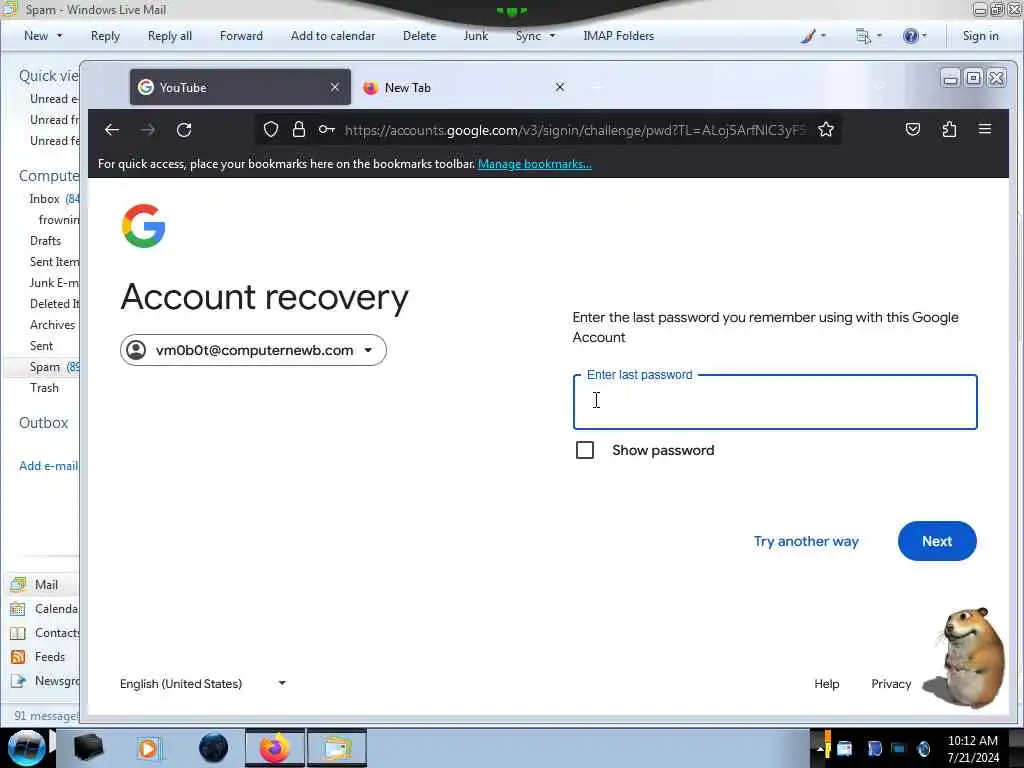The height and width of the screenshot is (768, 1024).
Task: Open saved logins key icon in address bar
Action: tap(327, 129)
